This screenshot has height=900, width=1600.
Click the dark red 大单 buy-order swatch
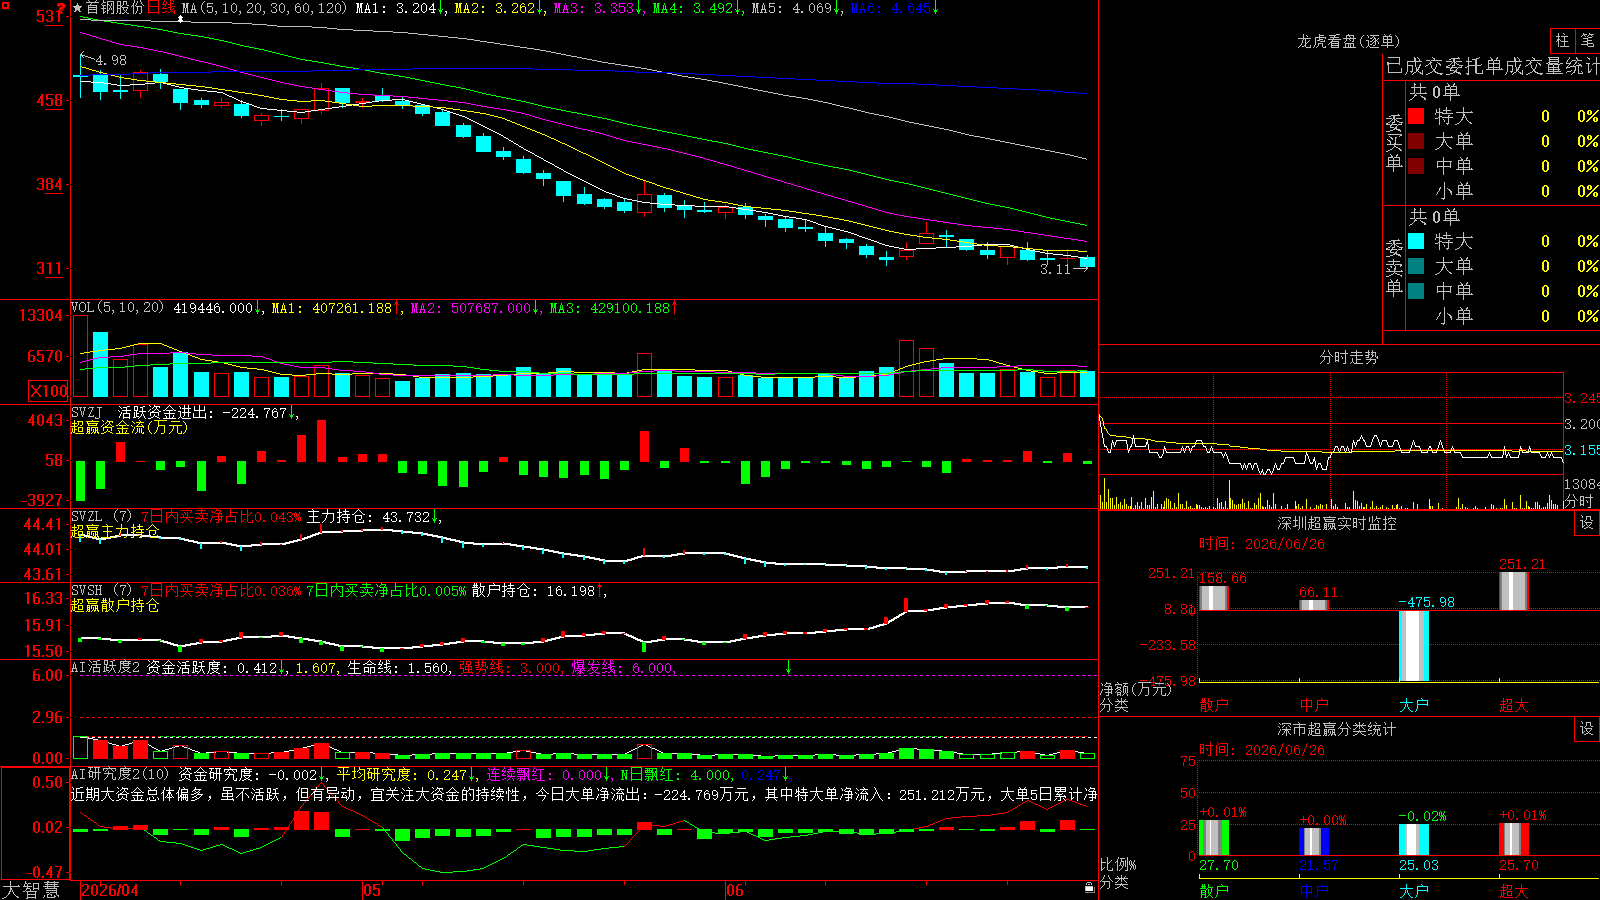pyautogui.click(x=1416, y=141)
